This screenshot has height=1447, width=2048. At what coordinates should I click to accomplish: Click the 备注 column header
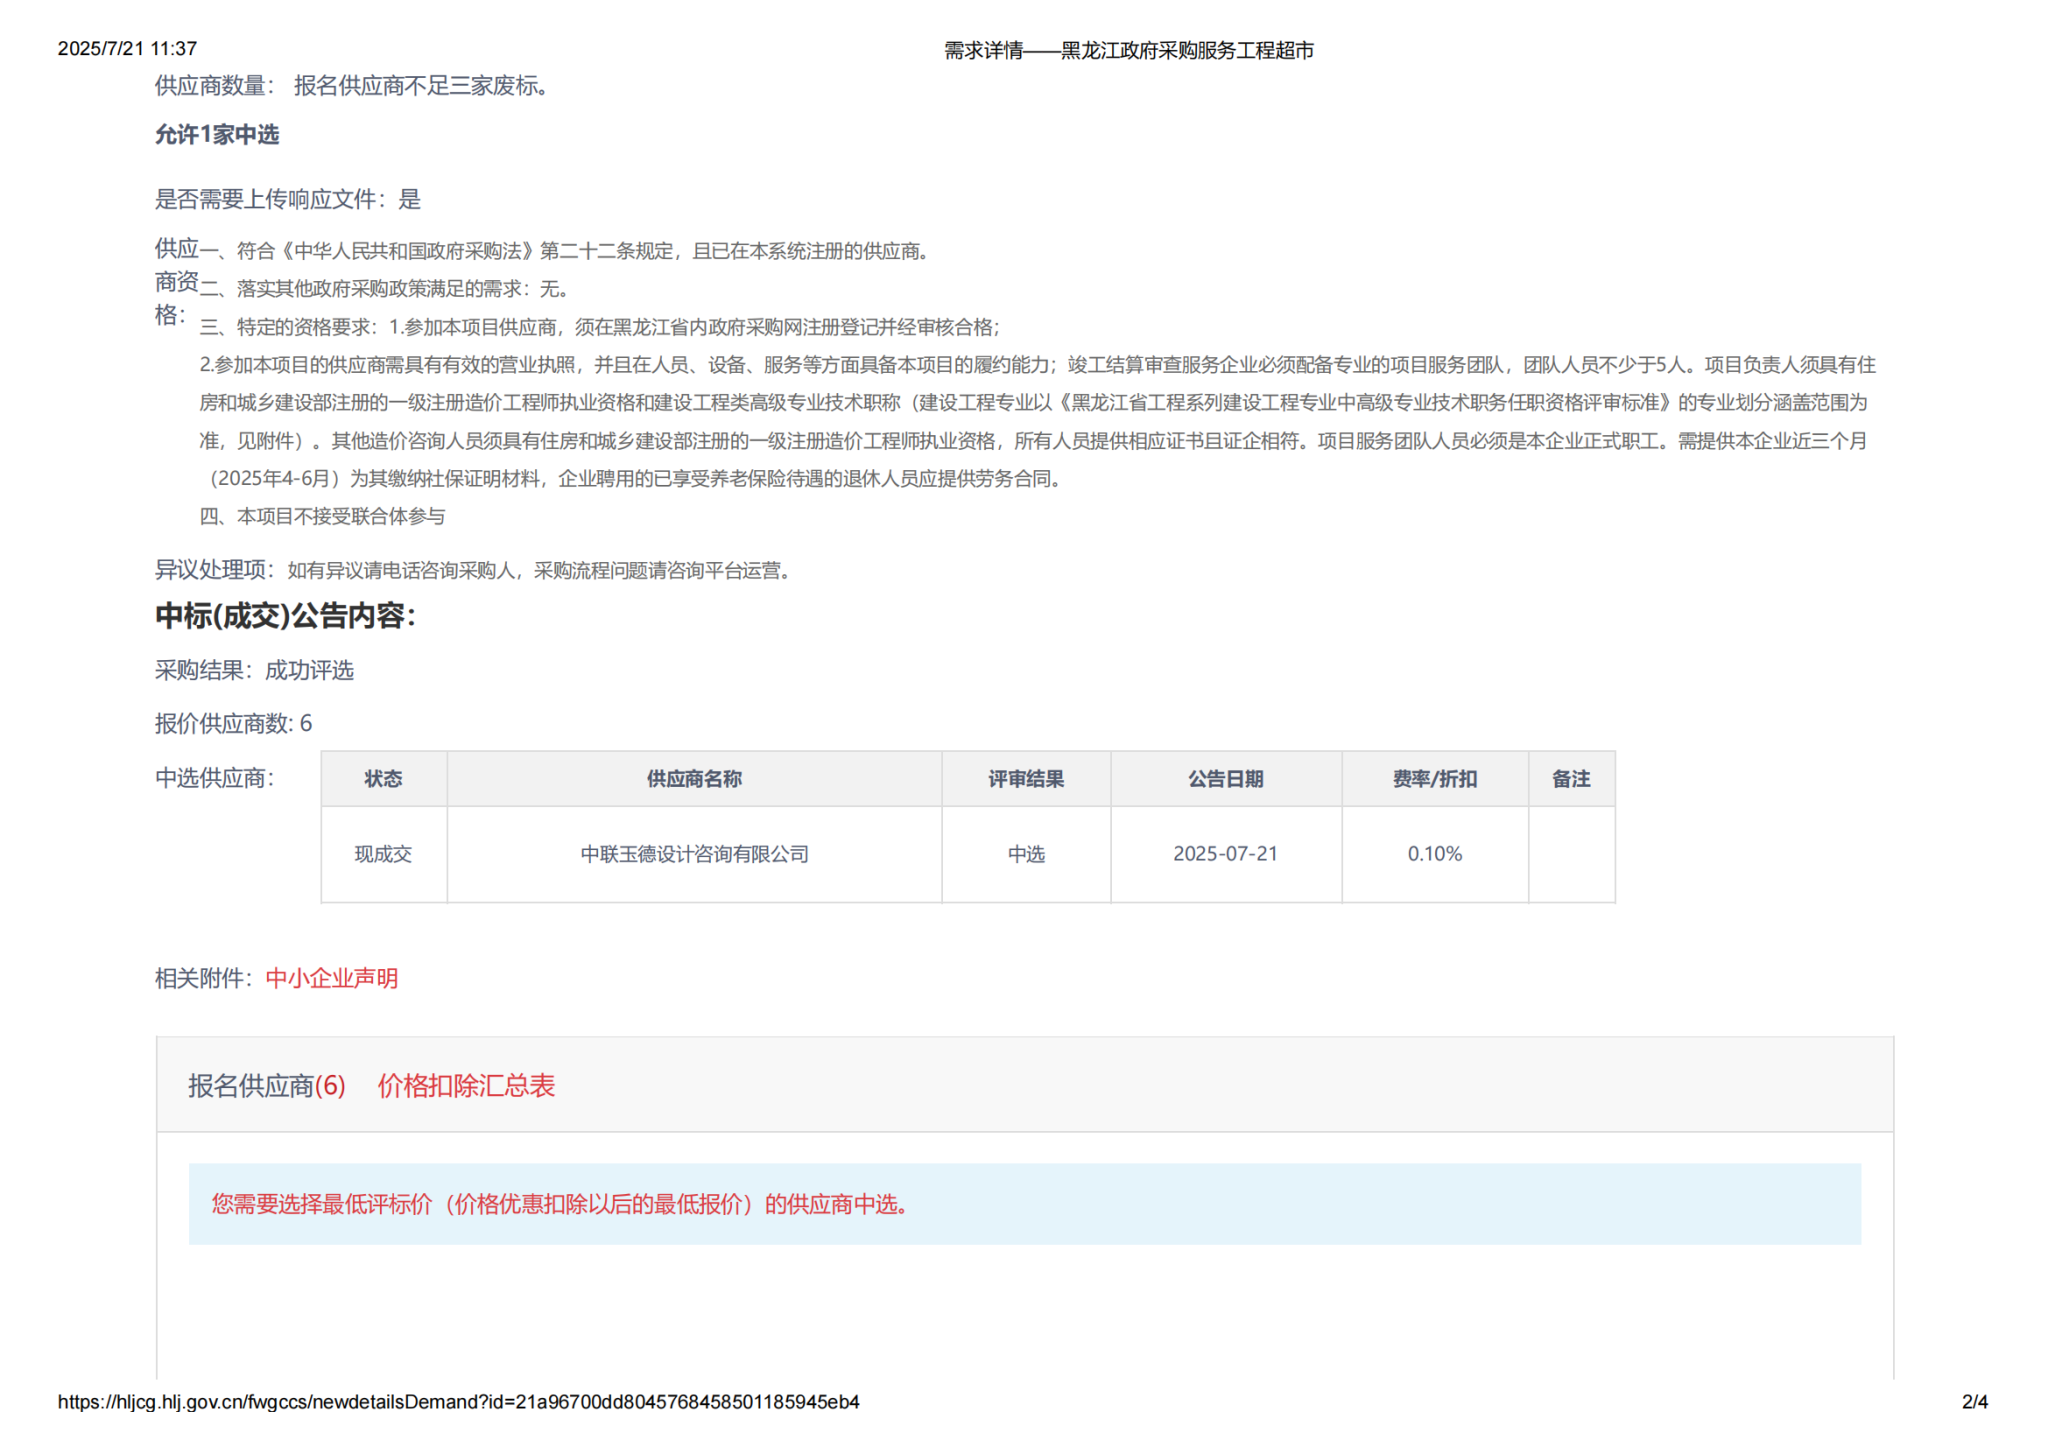[x=1570, y=779]
